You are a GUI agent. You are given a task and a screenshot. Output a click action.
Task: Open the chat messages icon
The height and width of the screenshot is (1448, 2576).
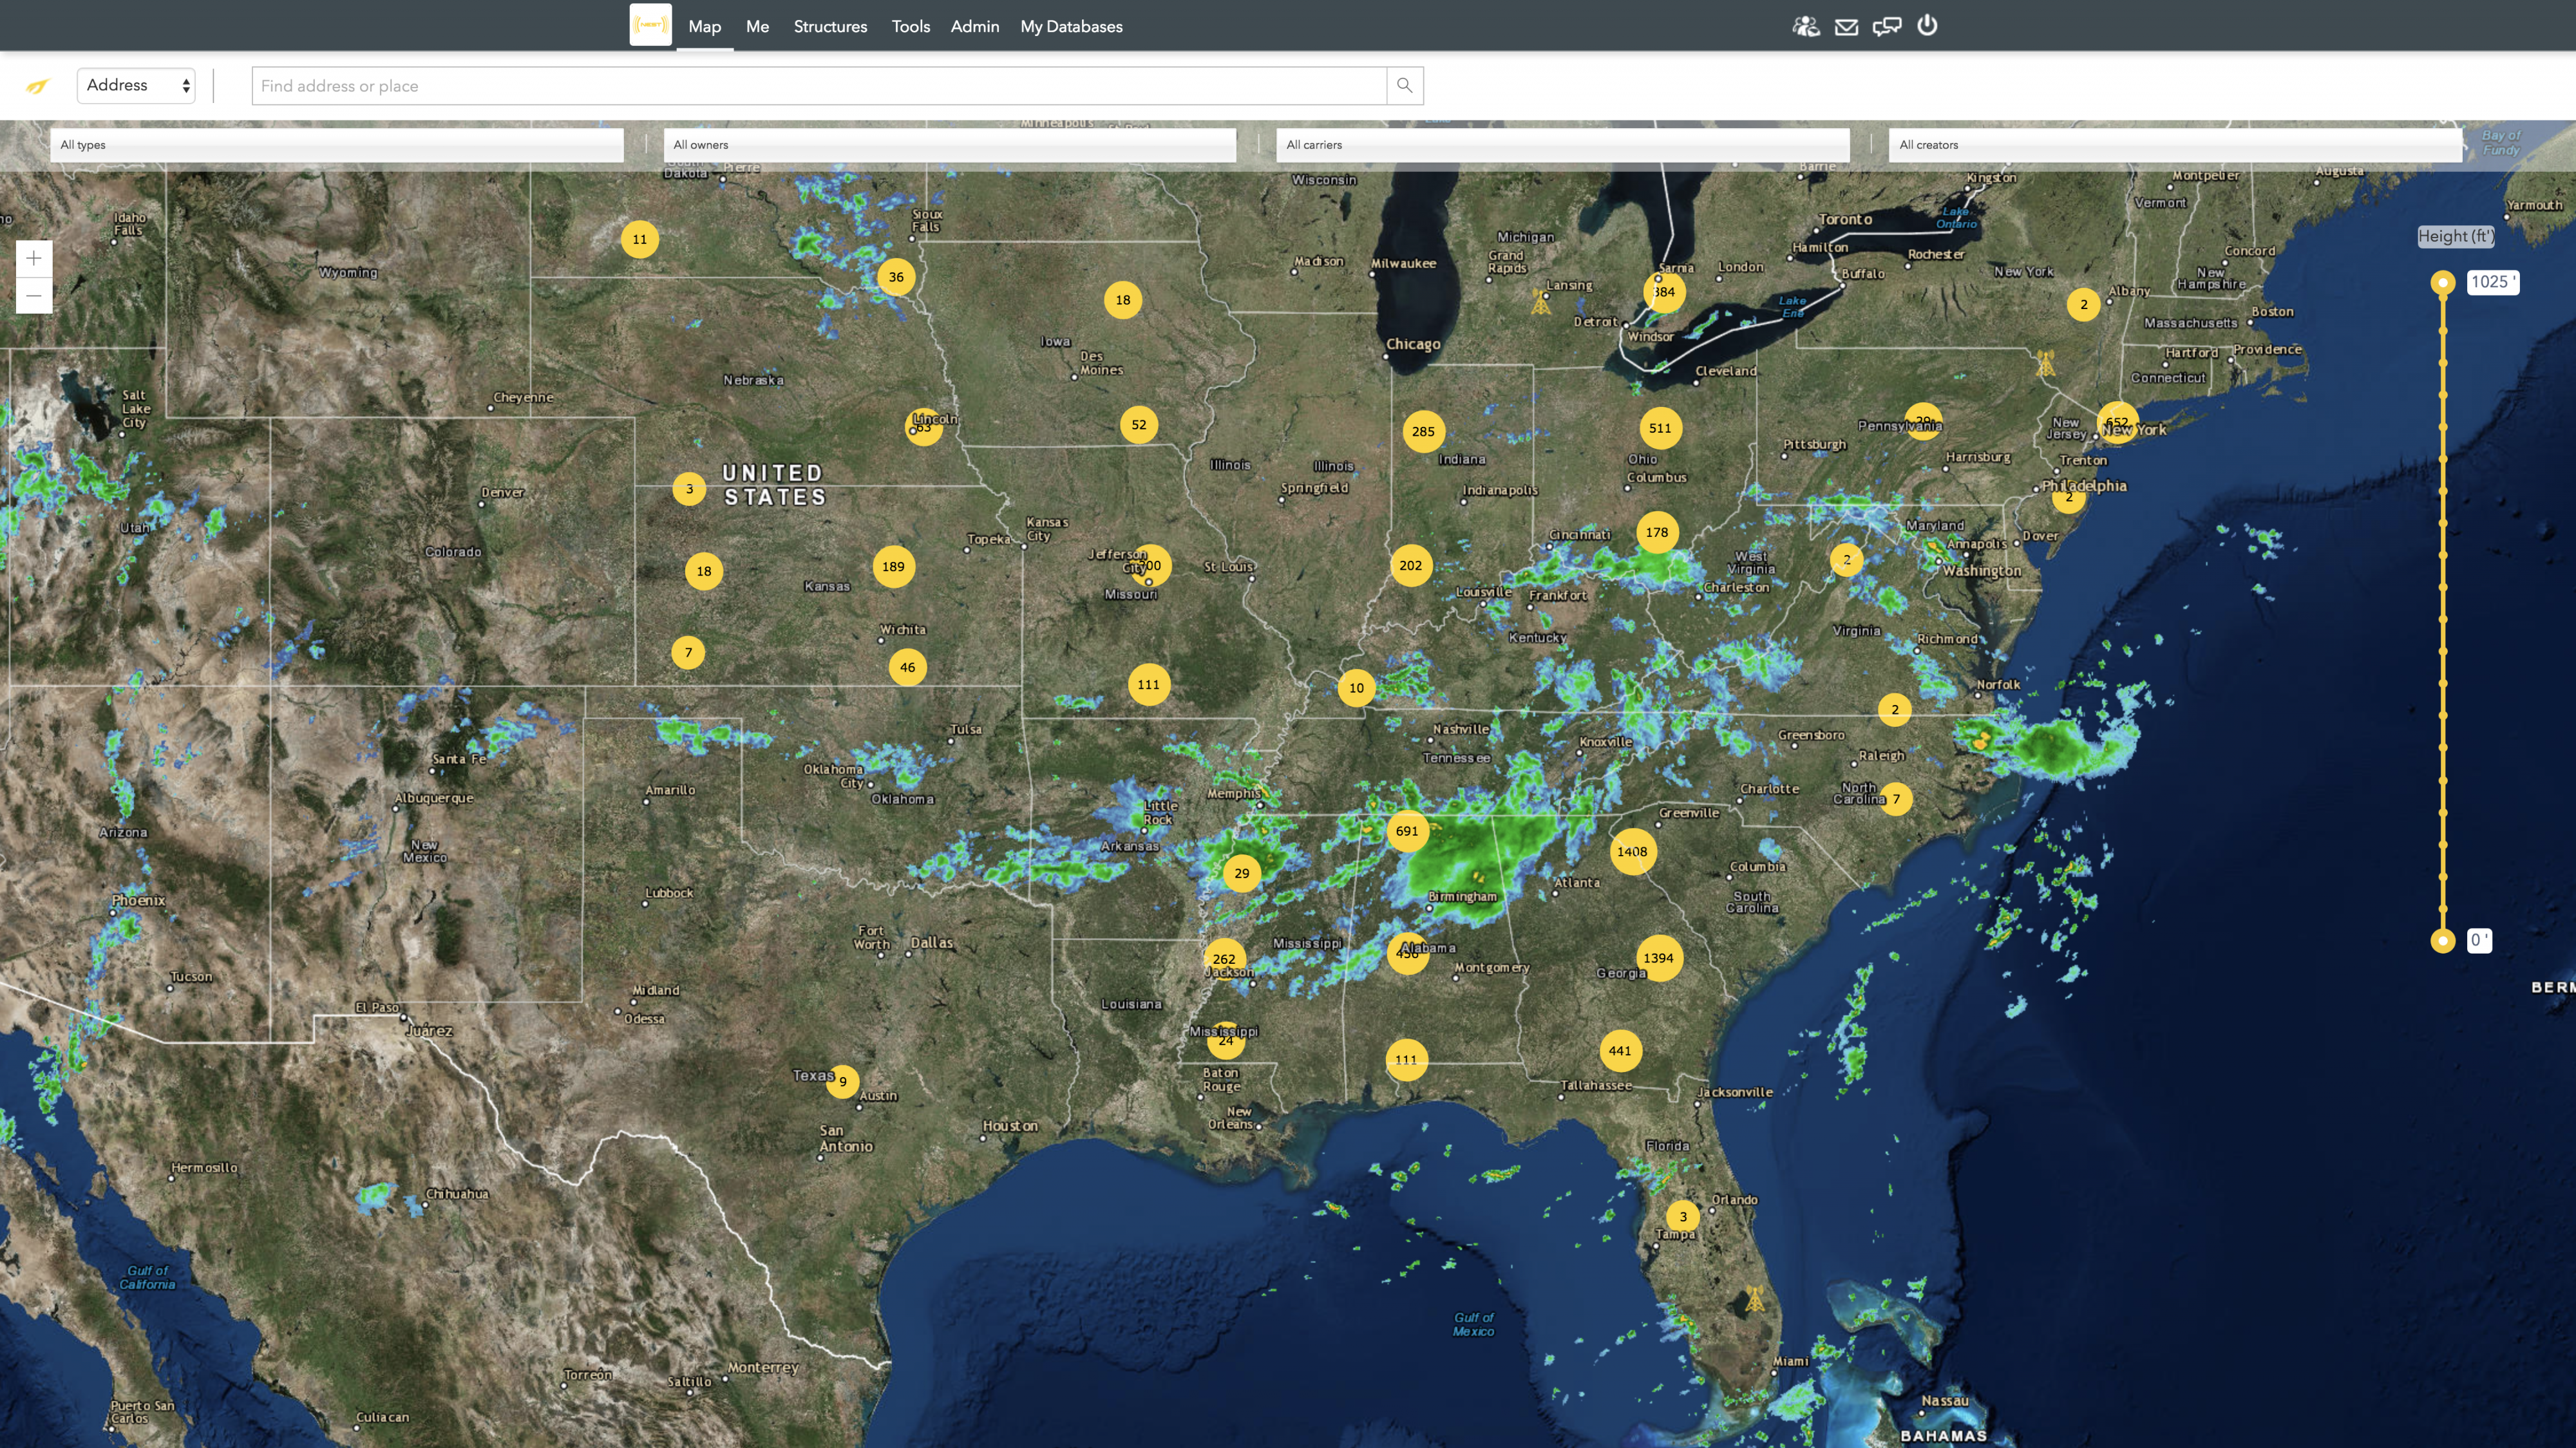(1886, 26)
